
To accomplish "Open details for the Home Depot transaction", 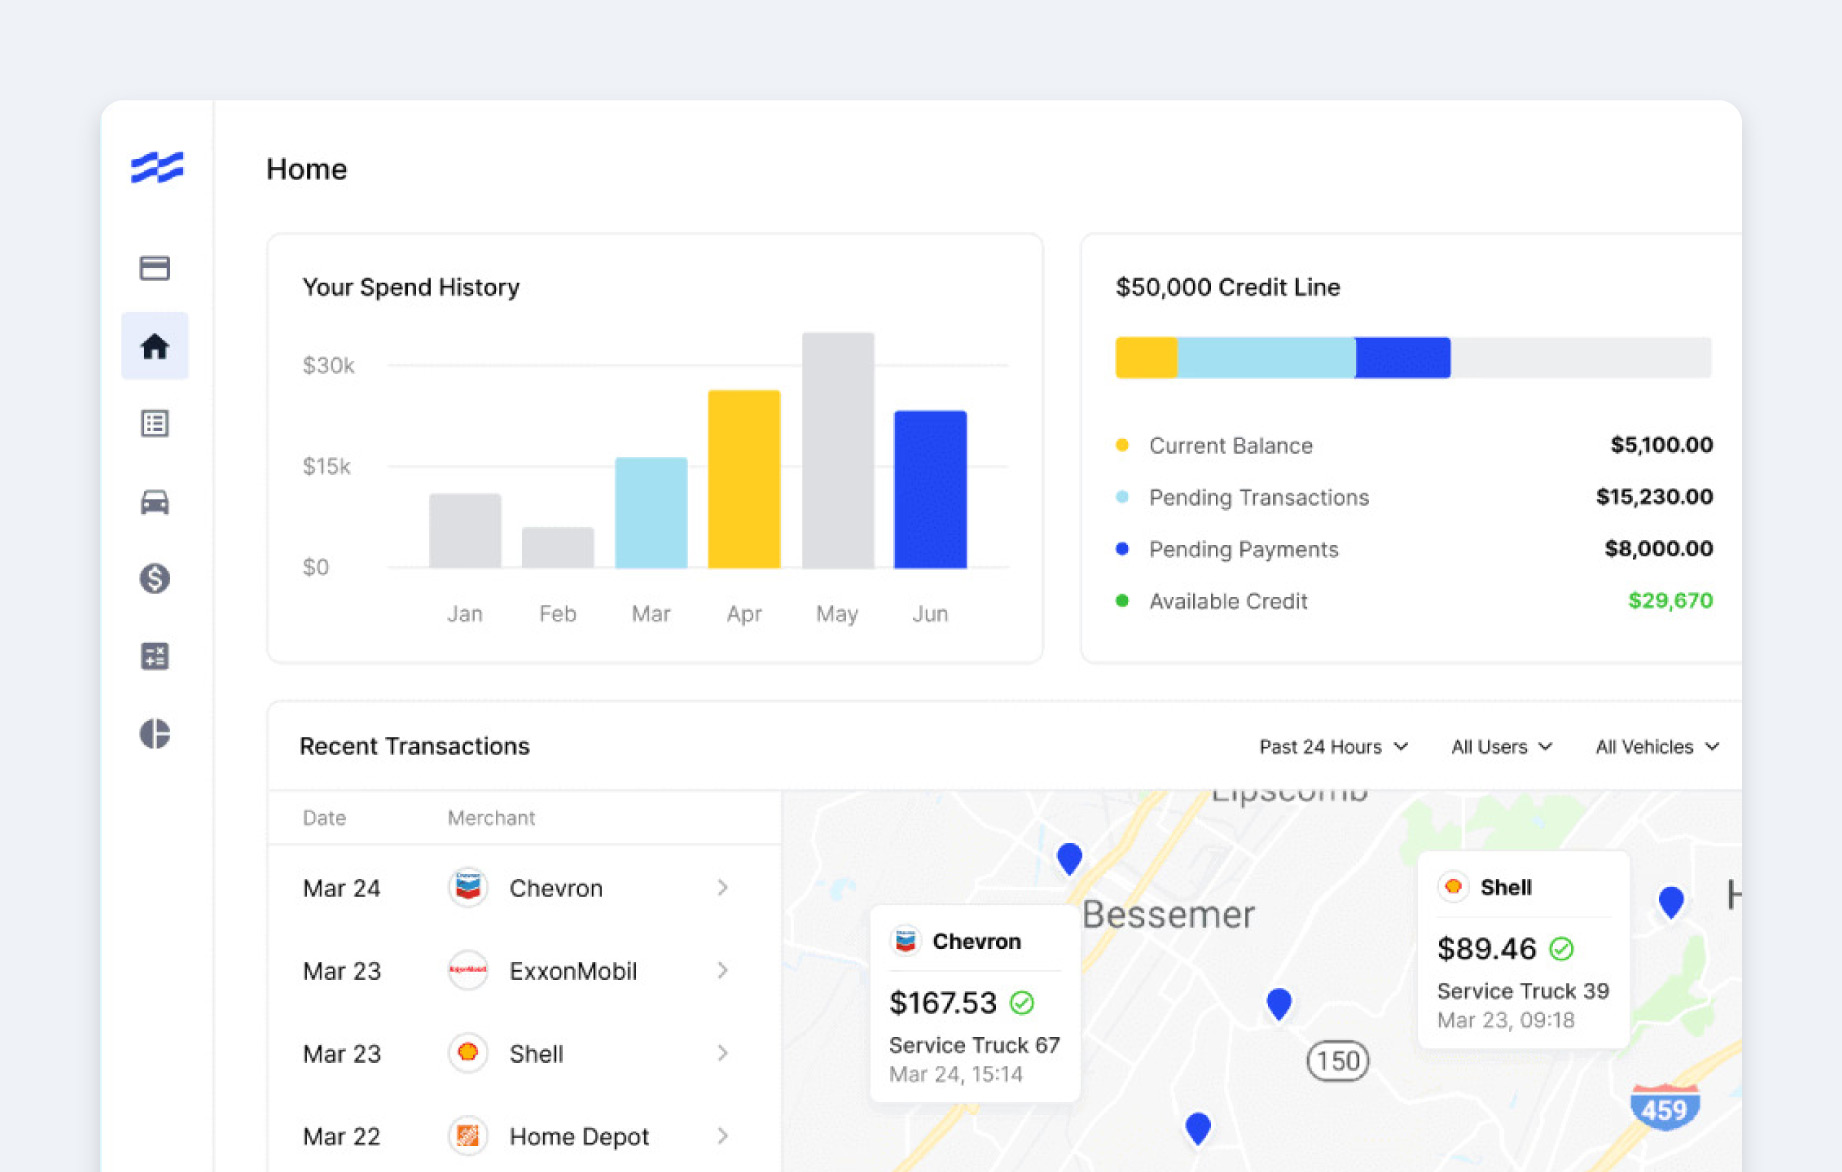I will point(723,1136).
